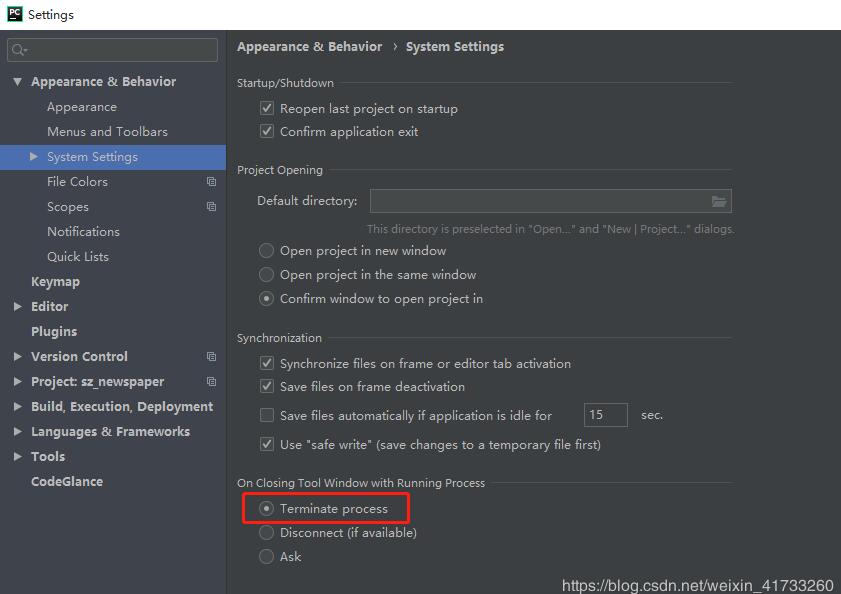Select Open project in new window
Screen dimensions: 841x594
click(267, 251)
